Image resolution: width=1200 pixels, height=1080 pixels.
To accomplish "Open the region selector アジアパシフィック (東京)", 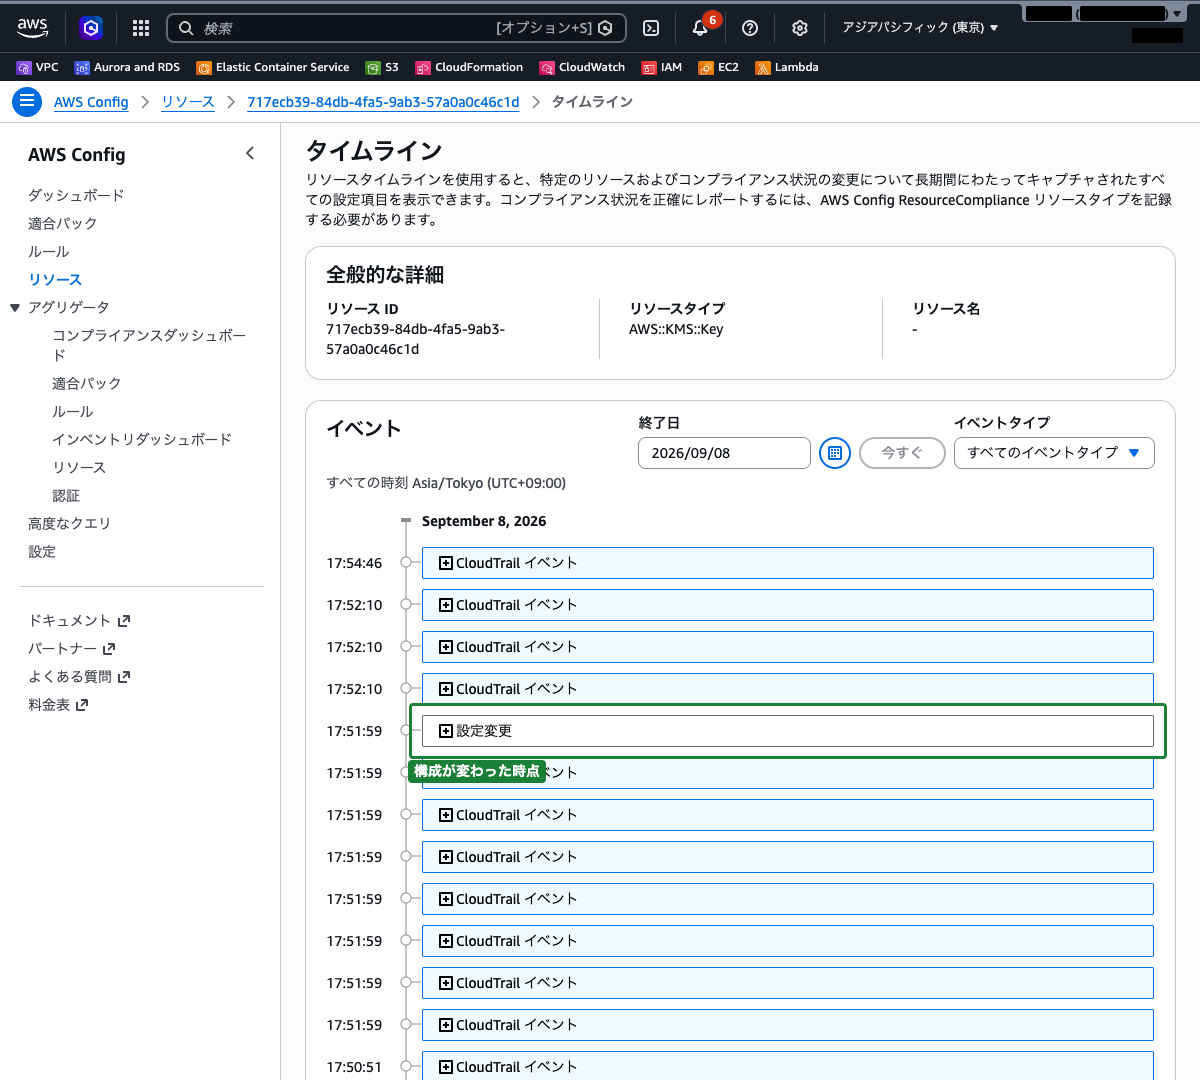I will (920, 28).
